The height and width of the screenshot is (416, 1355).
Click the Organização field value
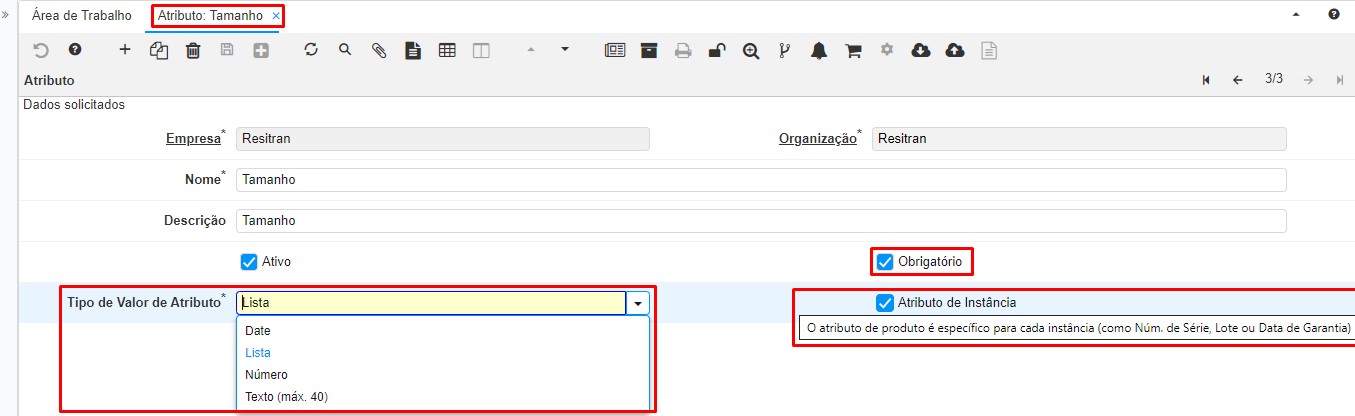pos(1079,139)
